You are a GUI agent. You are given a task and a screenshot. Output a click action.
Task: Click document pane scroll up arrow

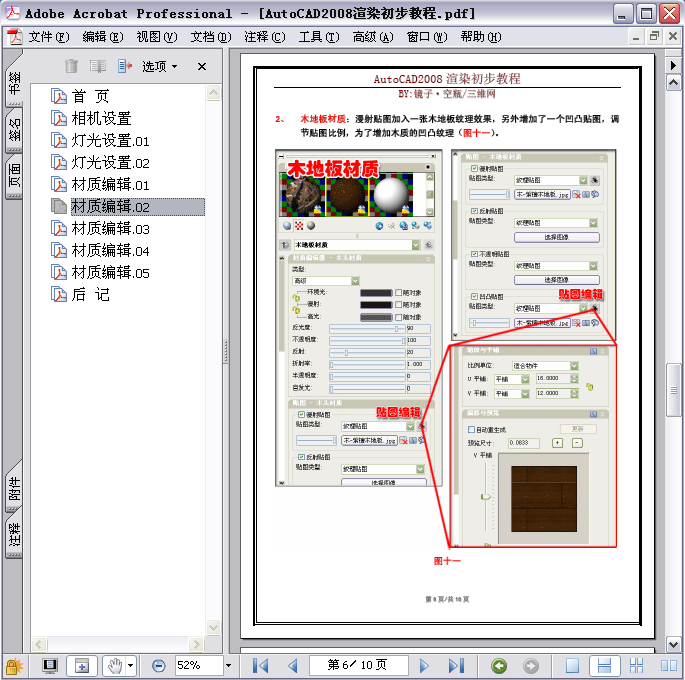[673, 83]
